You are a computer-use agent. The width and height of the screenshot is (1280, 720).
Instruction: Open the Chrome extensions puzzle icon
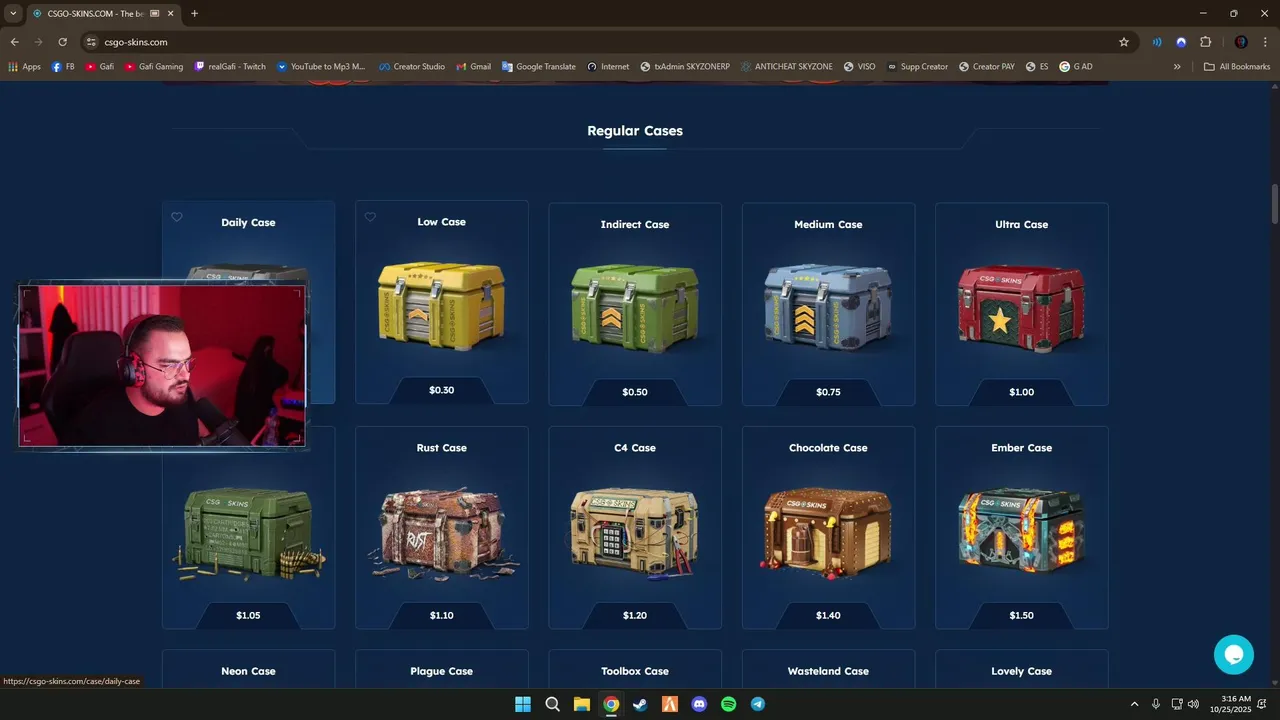1205,42
